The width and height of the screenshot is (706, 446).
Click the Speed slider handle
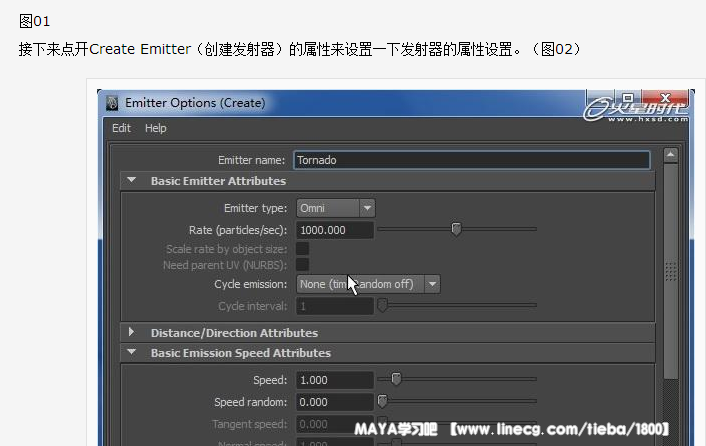[396, 379]
